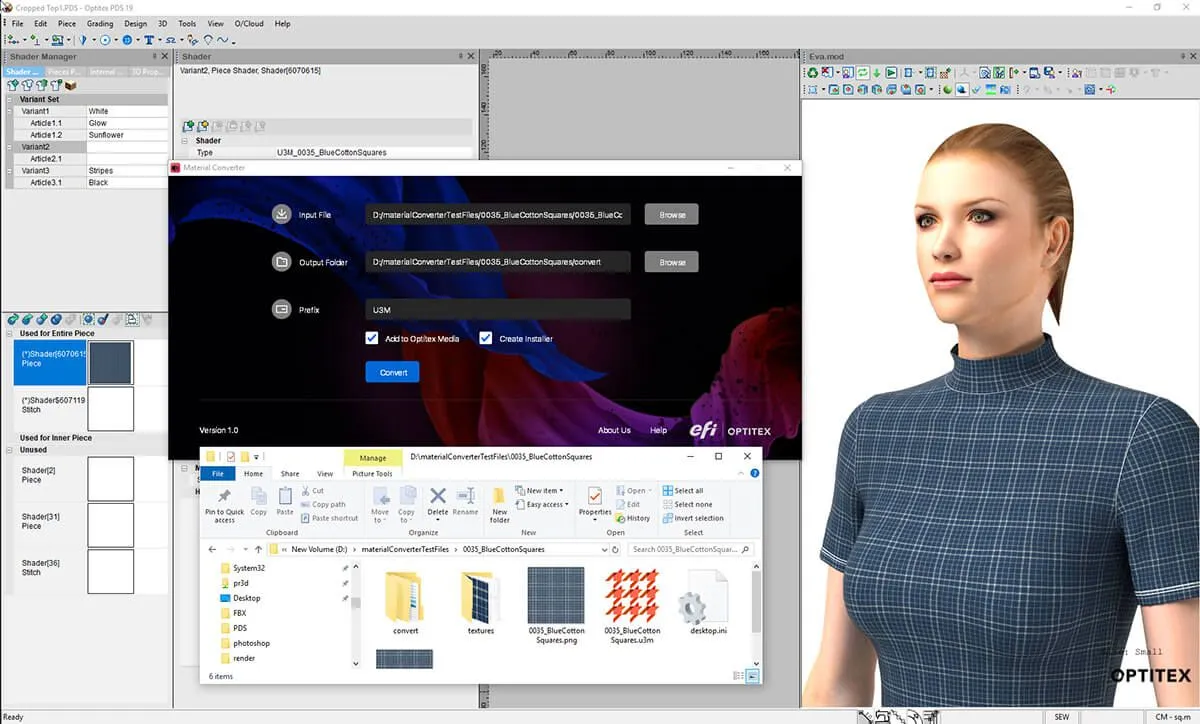This screenshot has height=724, width=1200.
Task: Uncheck Add to Optitex Media
Action: click(371, 338)
